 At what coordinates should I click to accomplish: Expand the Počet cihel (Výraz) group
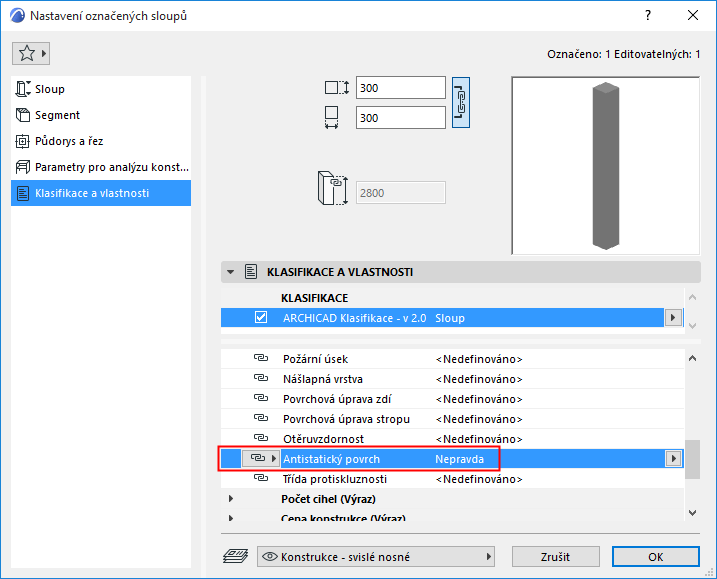click(x=231, y=499)
